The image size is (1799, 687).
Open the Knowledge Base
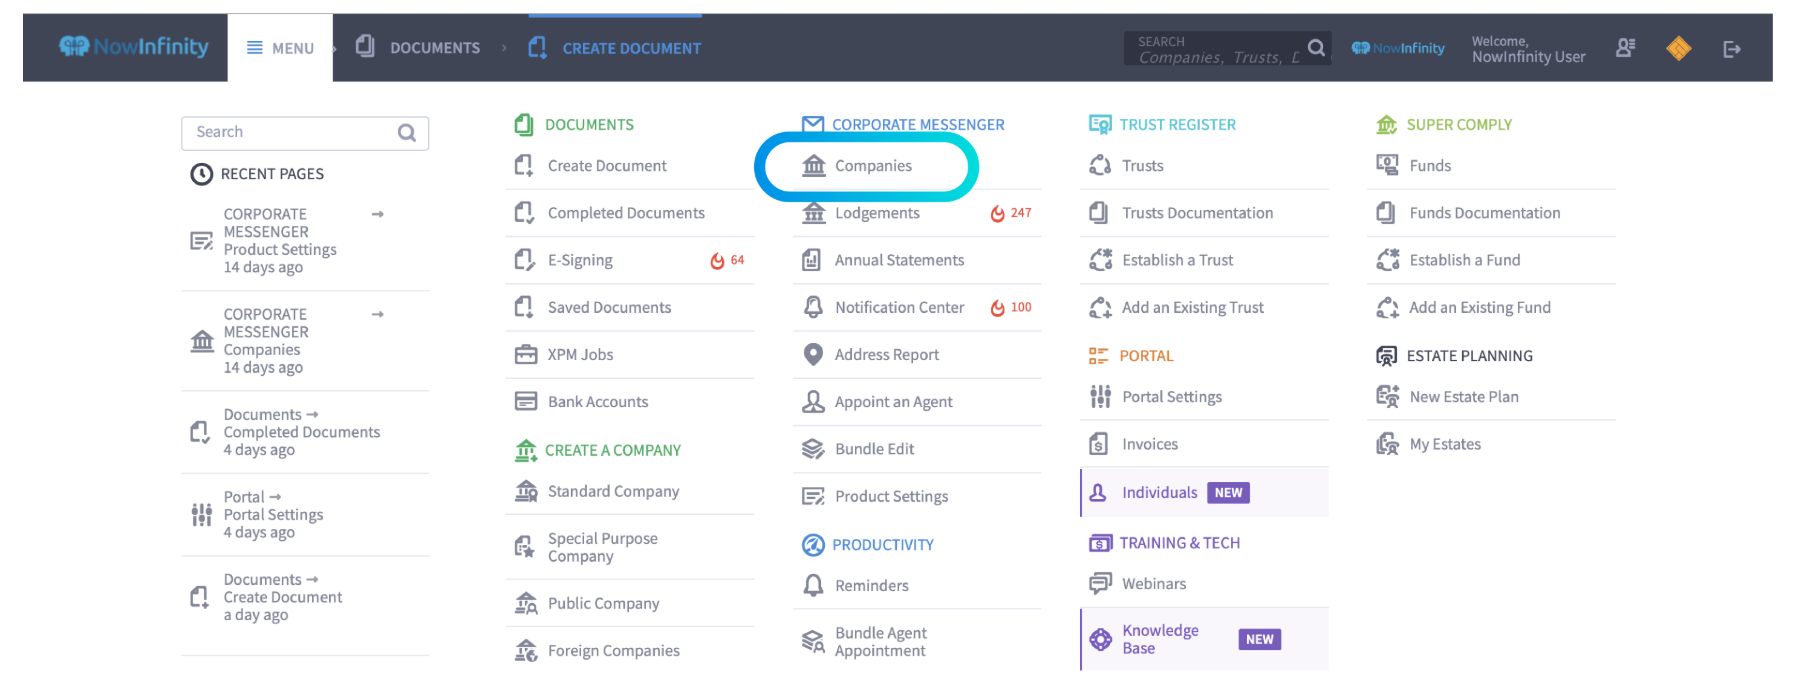(1204, 639)
